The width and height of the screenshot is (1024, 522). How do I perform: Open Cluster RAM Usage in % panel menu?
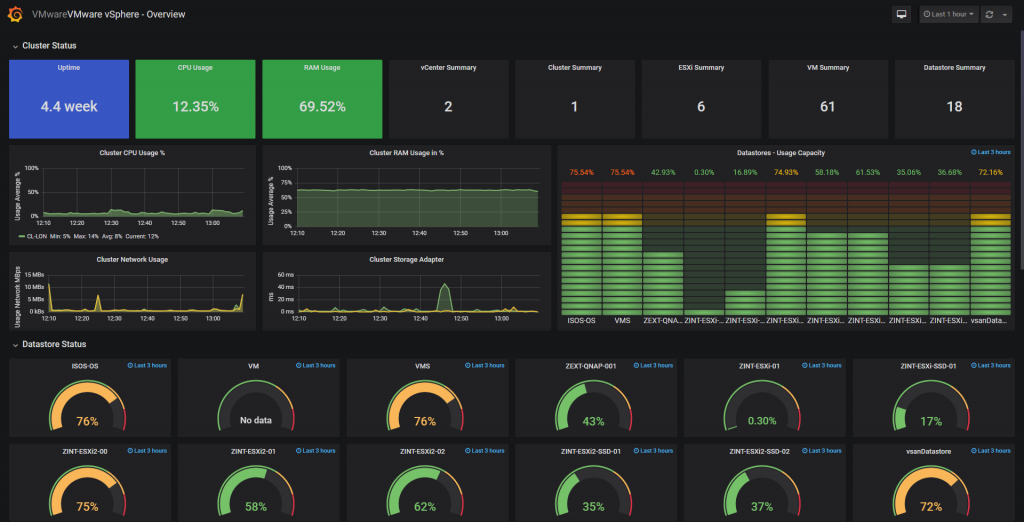coord(406,153)
